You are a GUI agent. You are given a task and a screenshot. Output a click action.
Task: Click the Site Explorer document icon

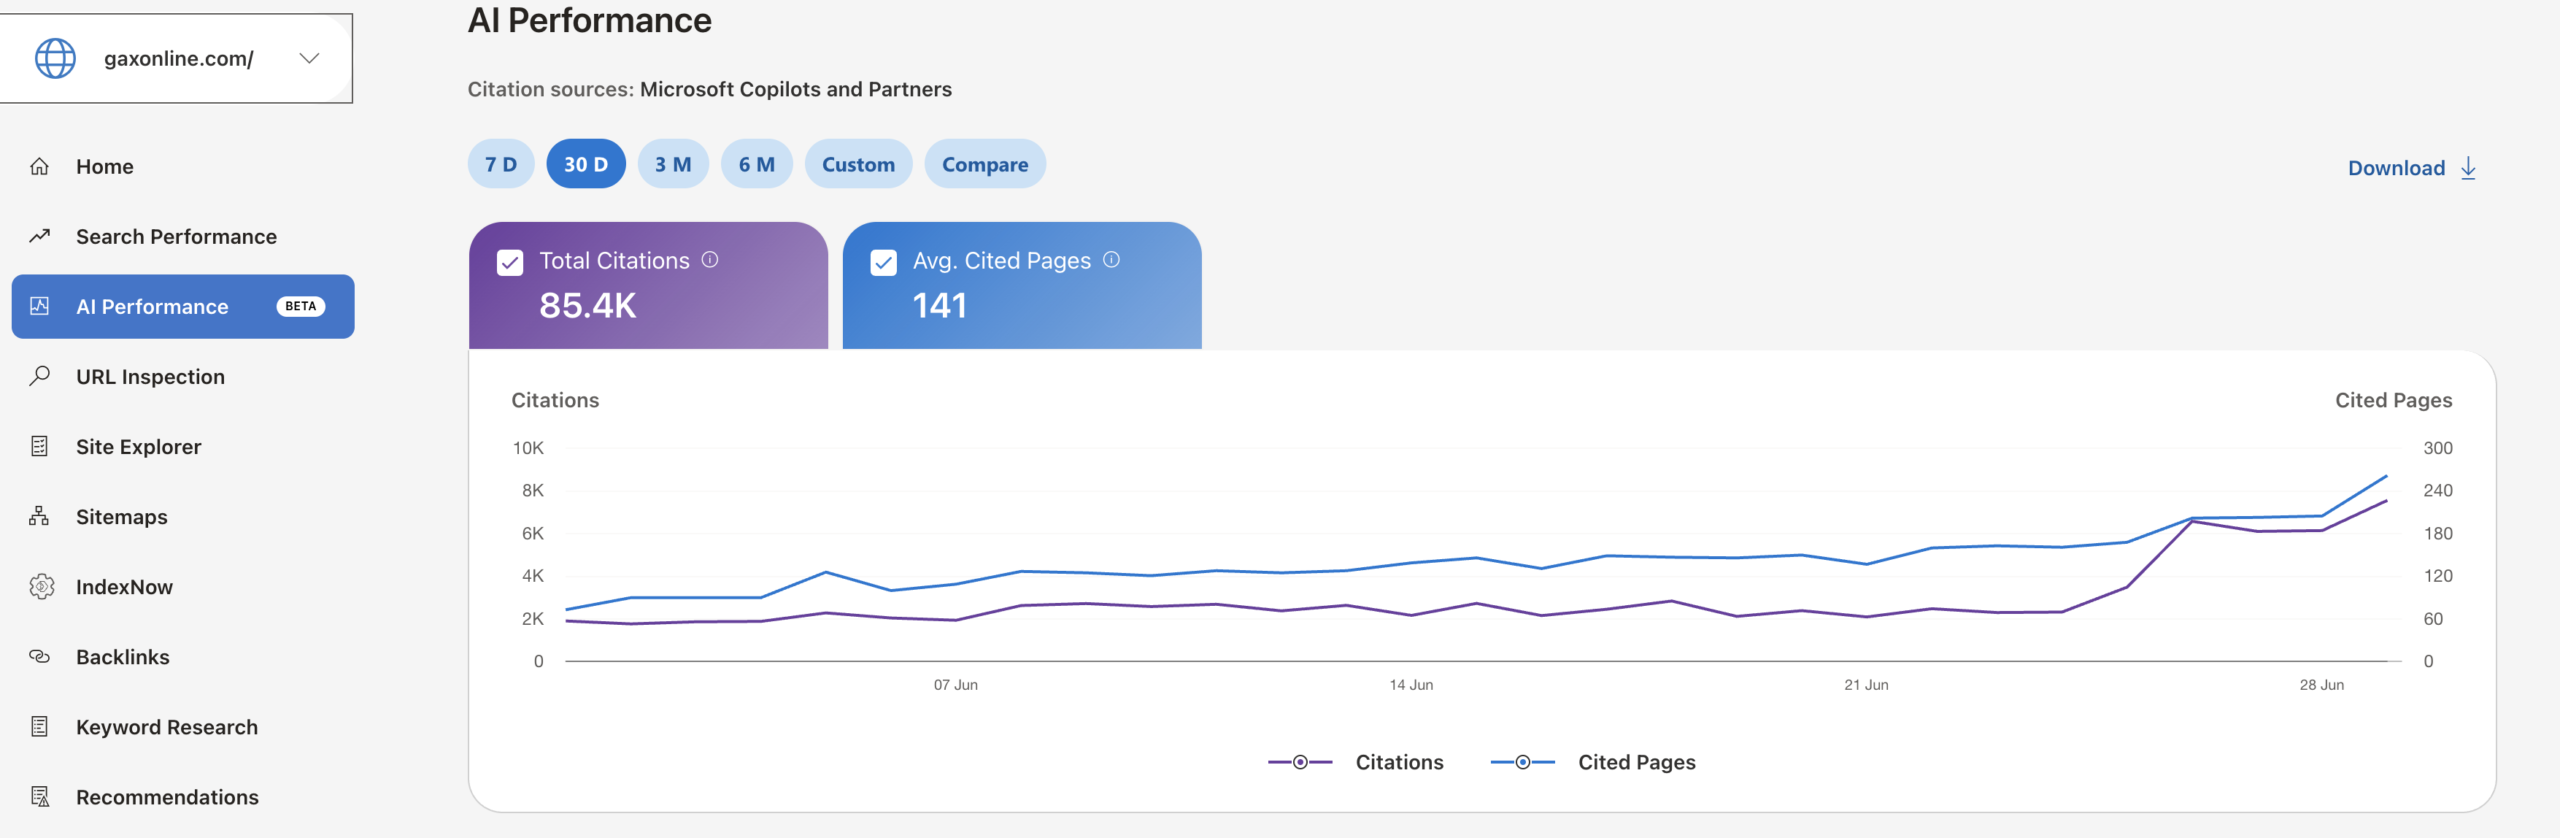(39, 446)
